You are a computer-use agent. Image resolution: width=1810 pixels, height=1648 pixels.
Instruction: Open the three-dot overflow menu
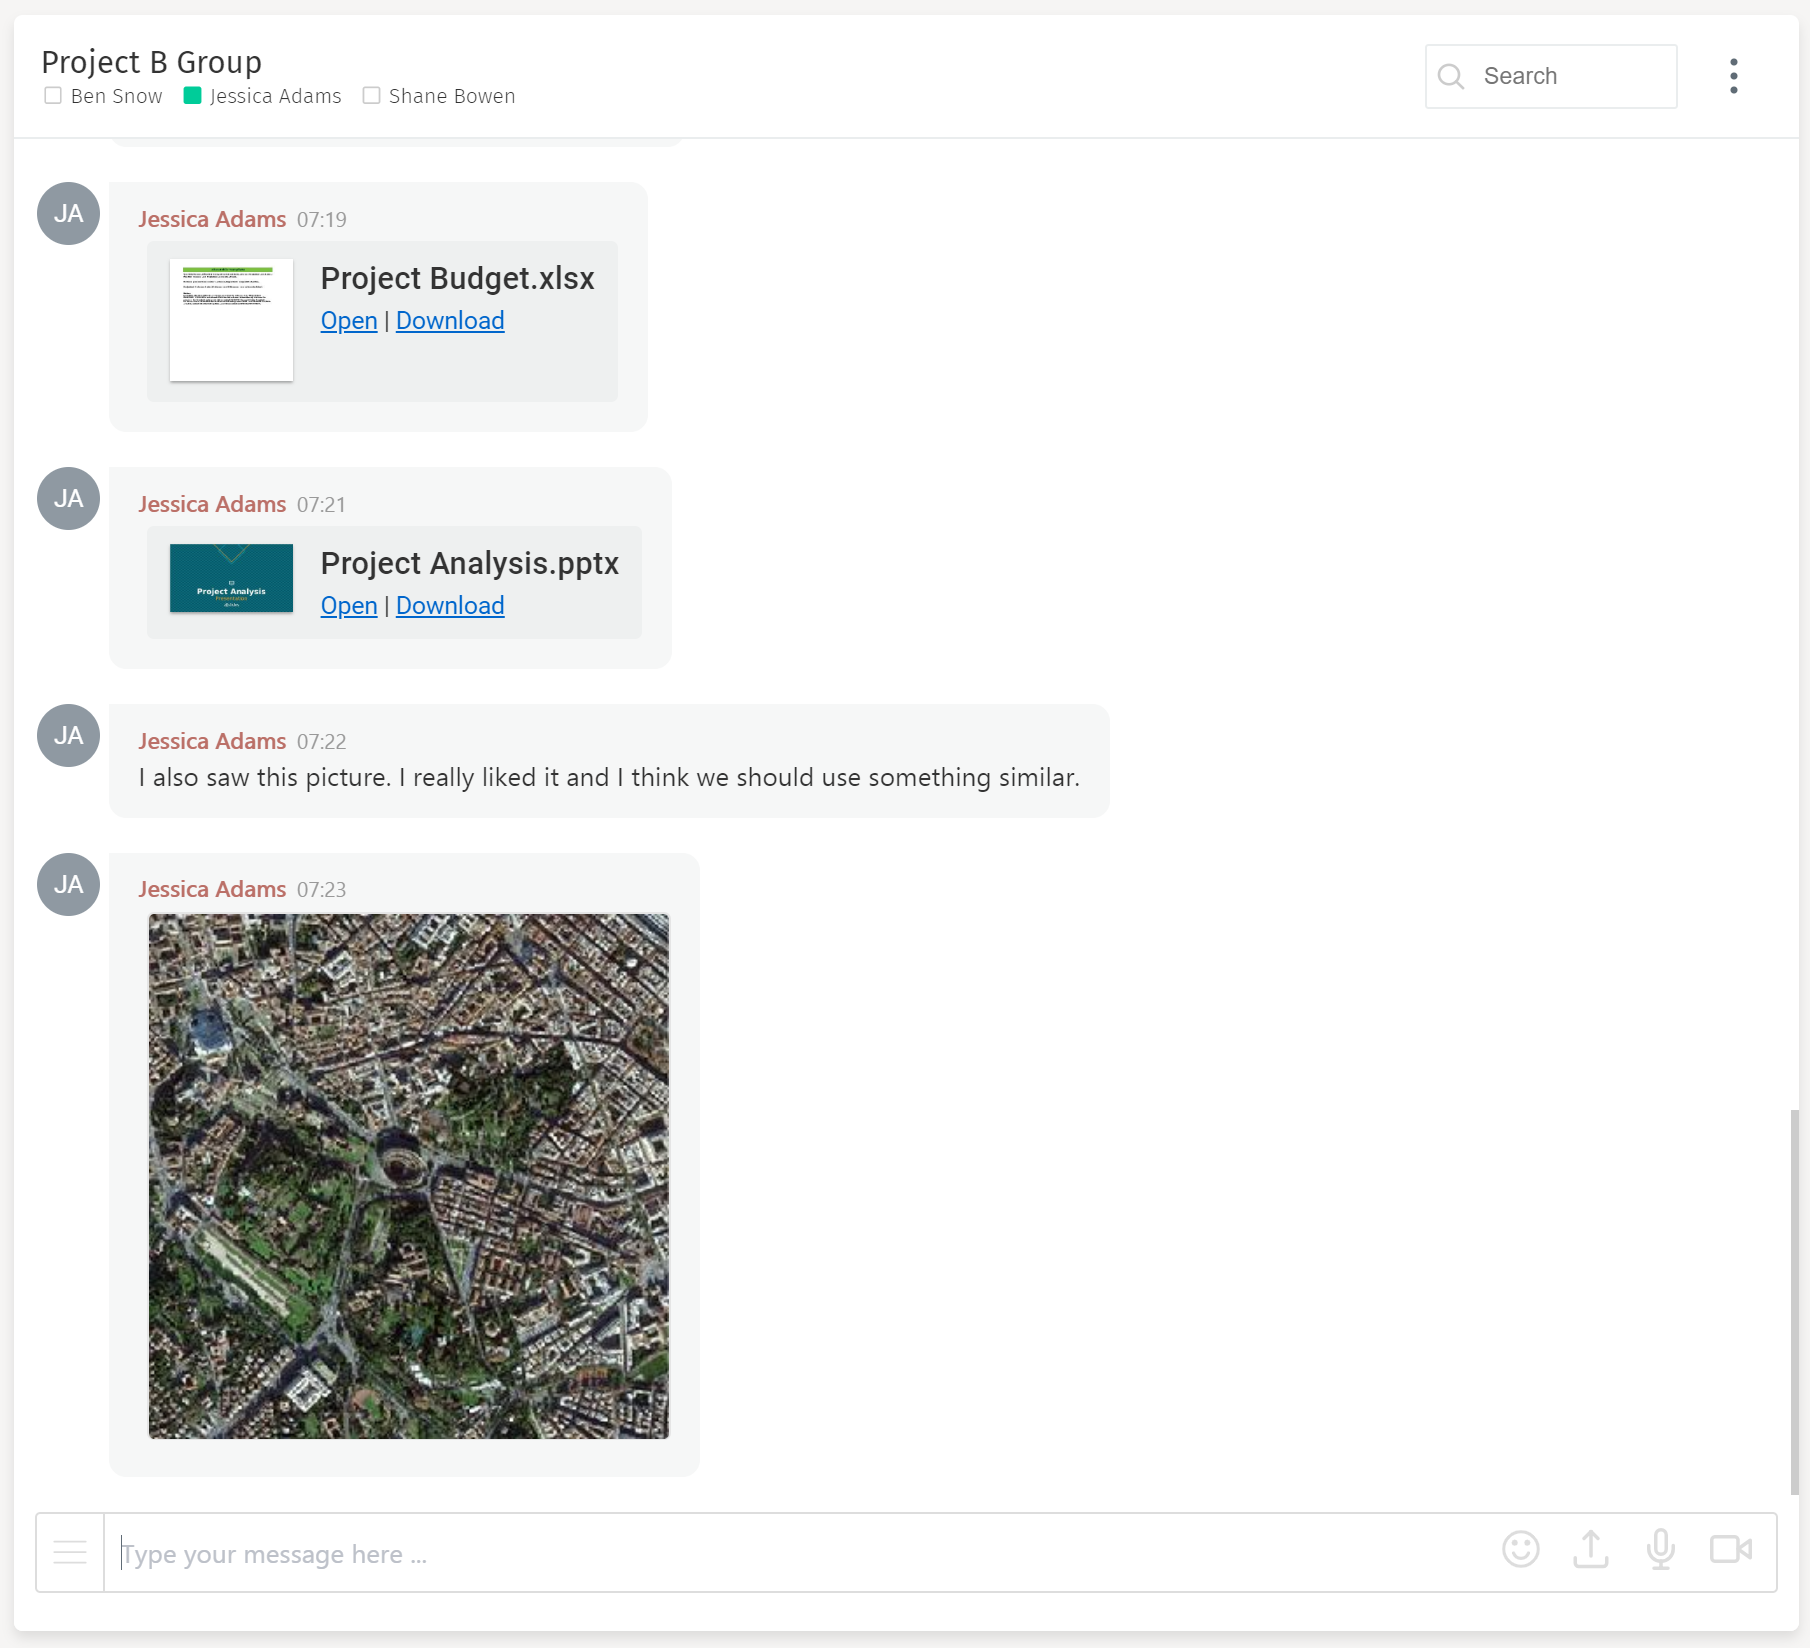coord(1733,75)
